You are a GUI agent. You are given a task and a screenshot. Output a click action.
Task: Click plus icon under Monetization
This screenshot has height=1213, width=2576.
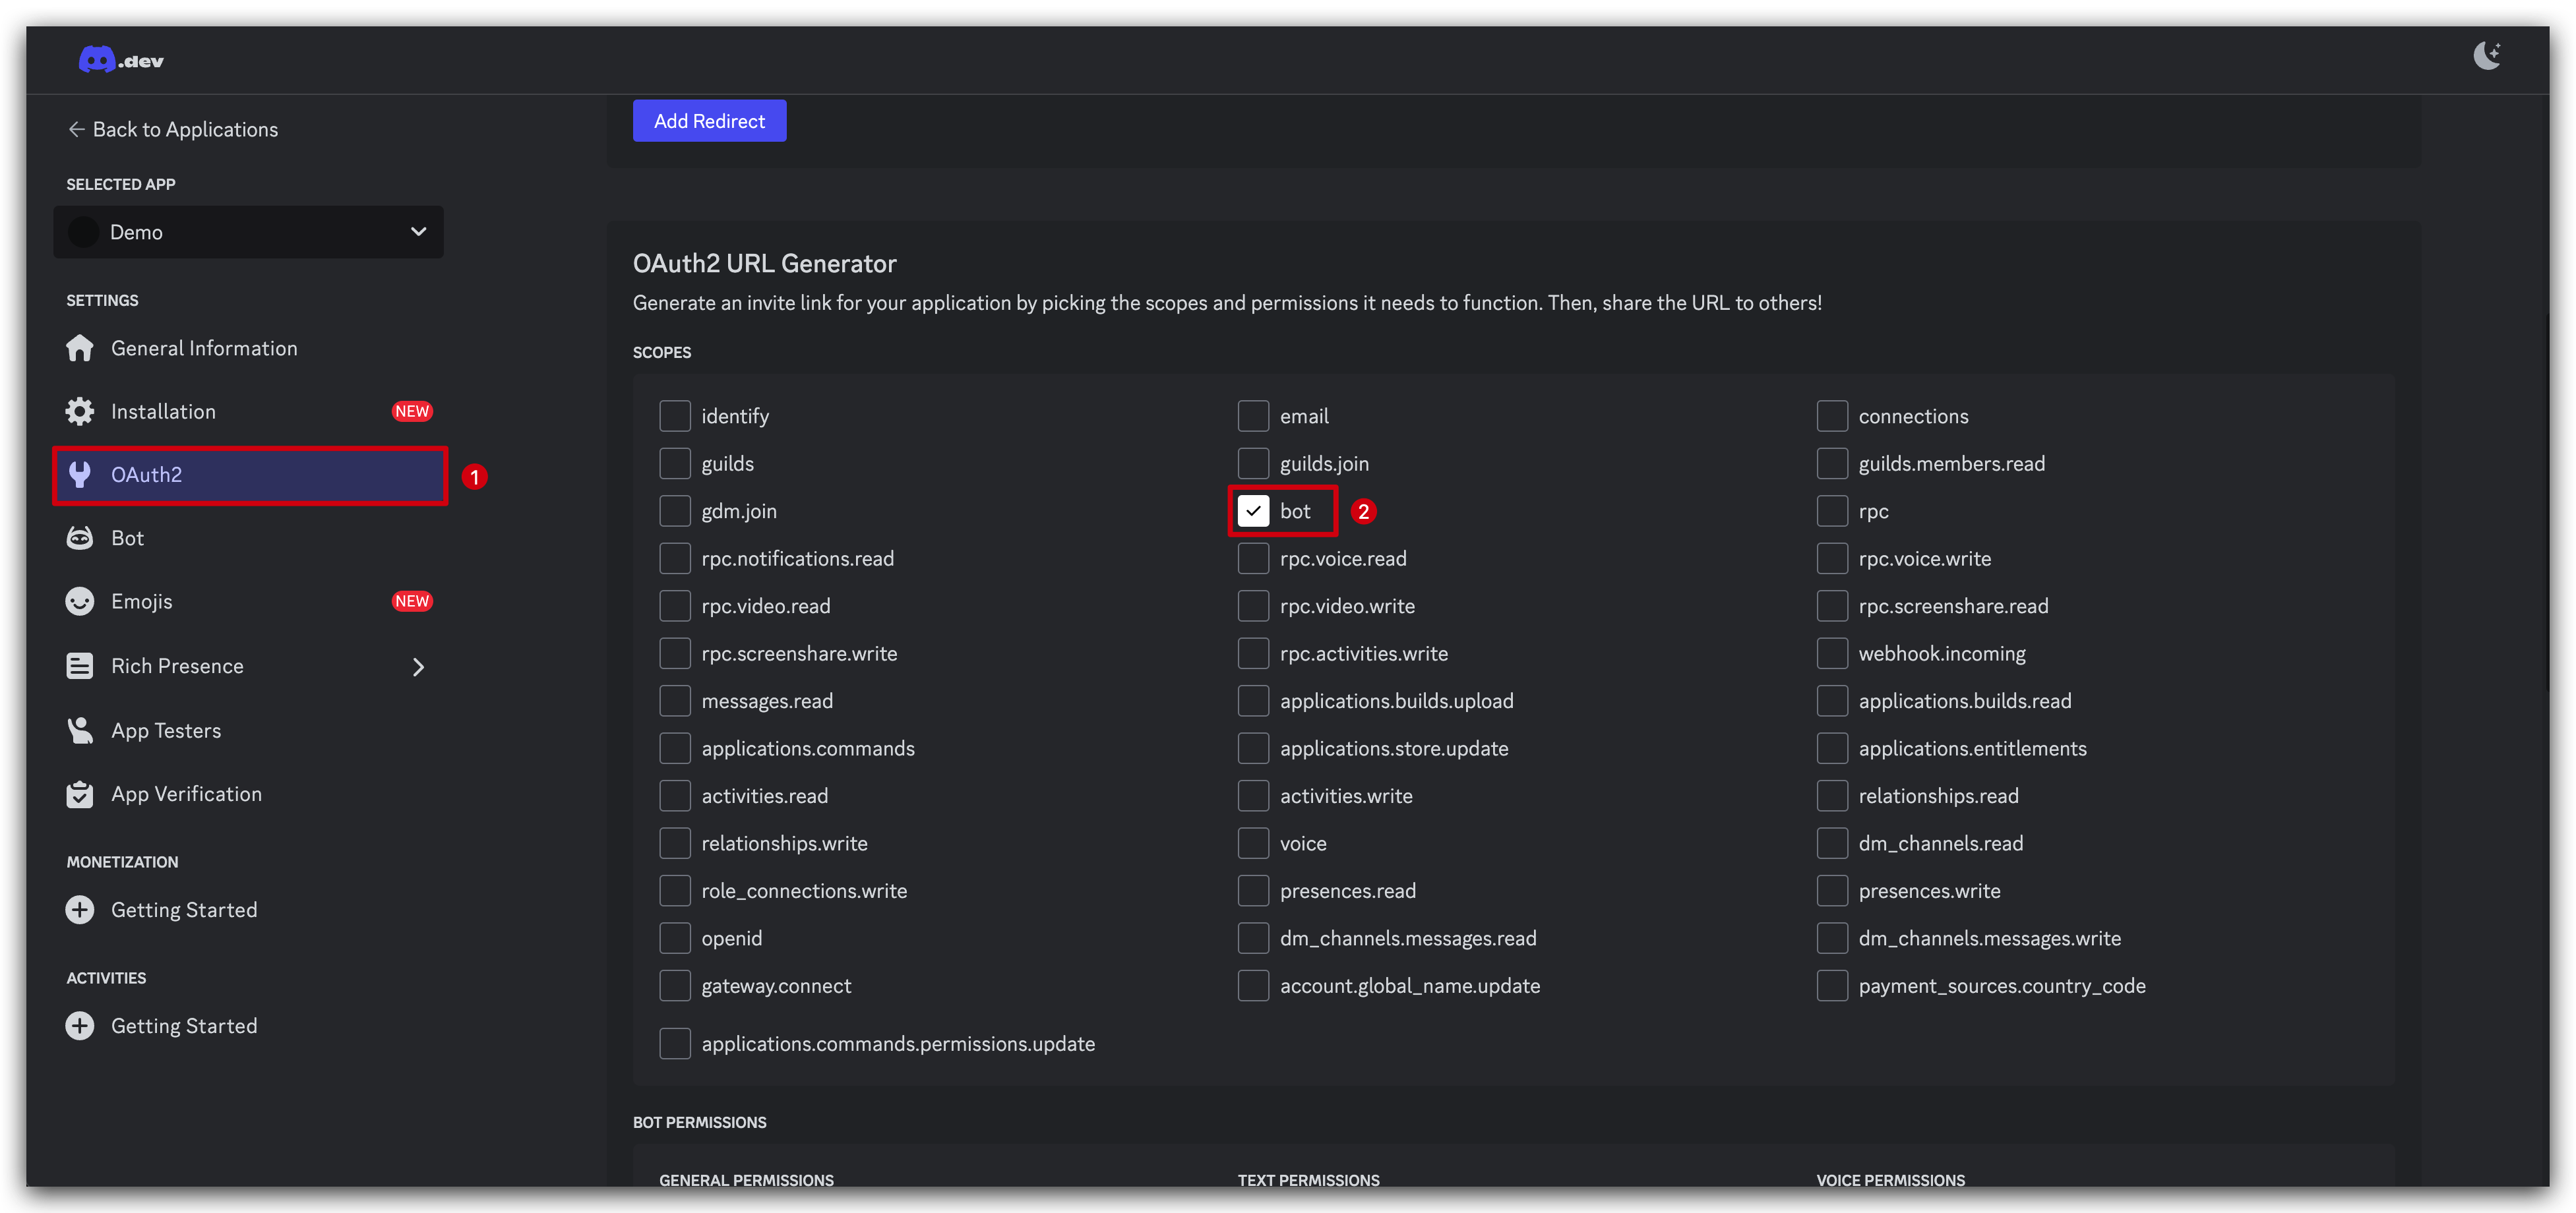click(x=80, y=910)
